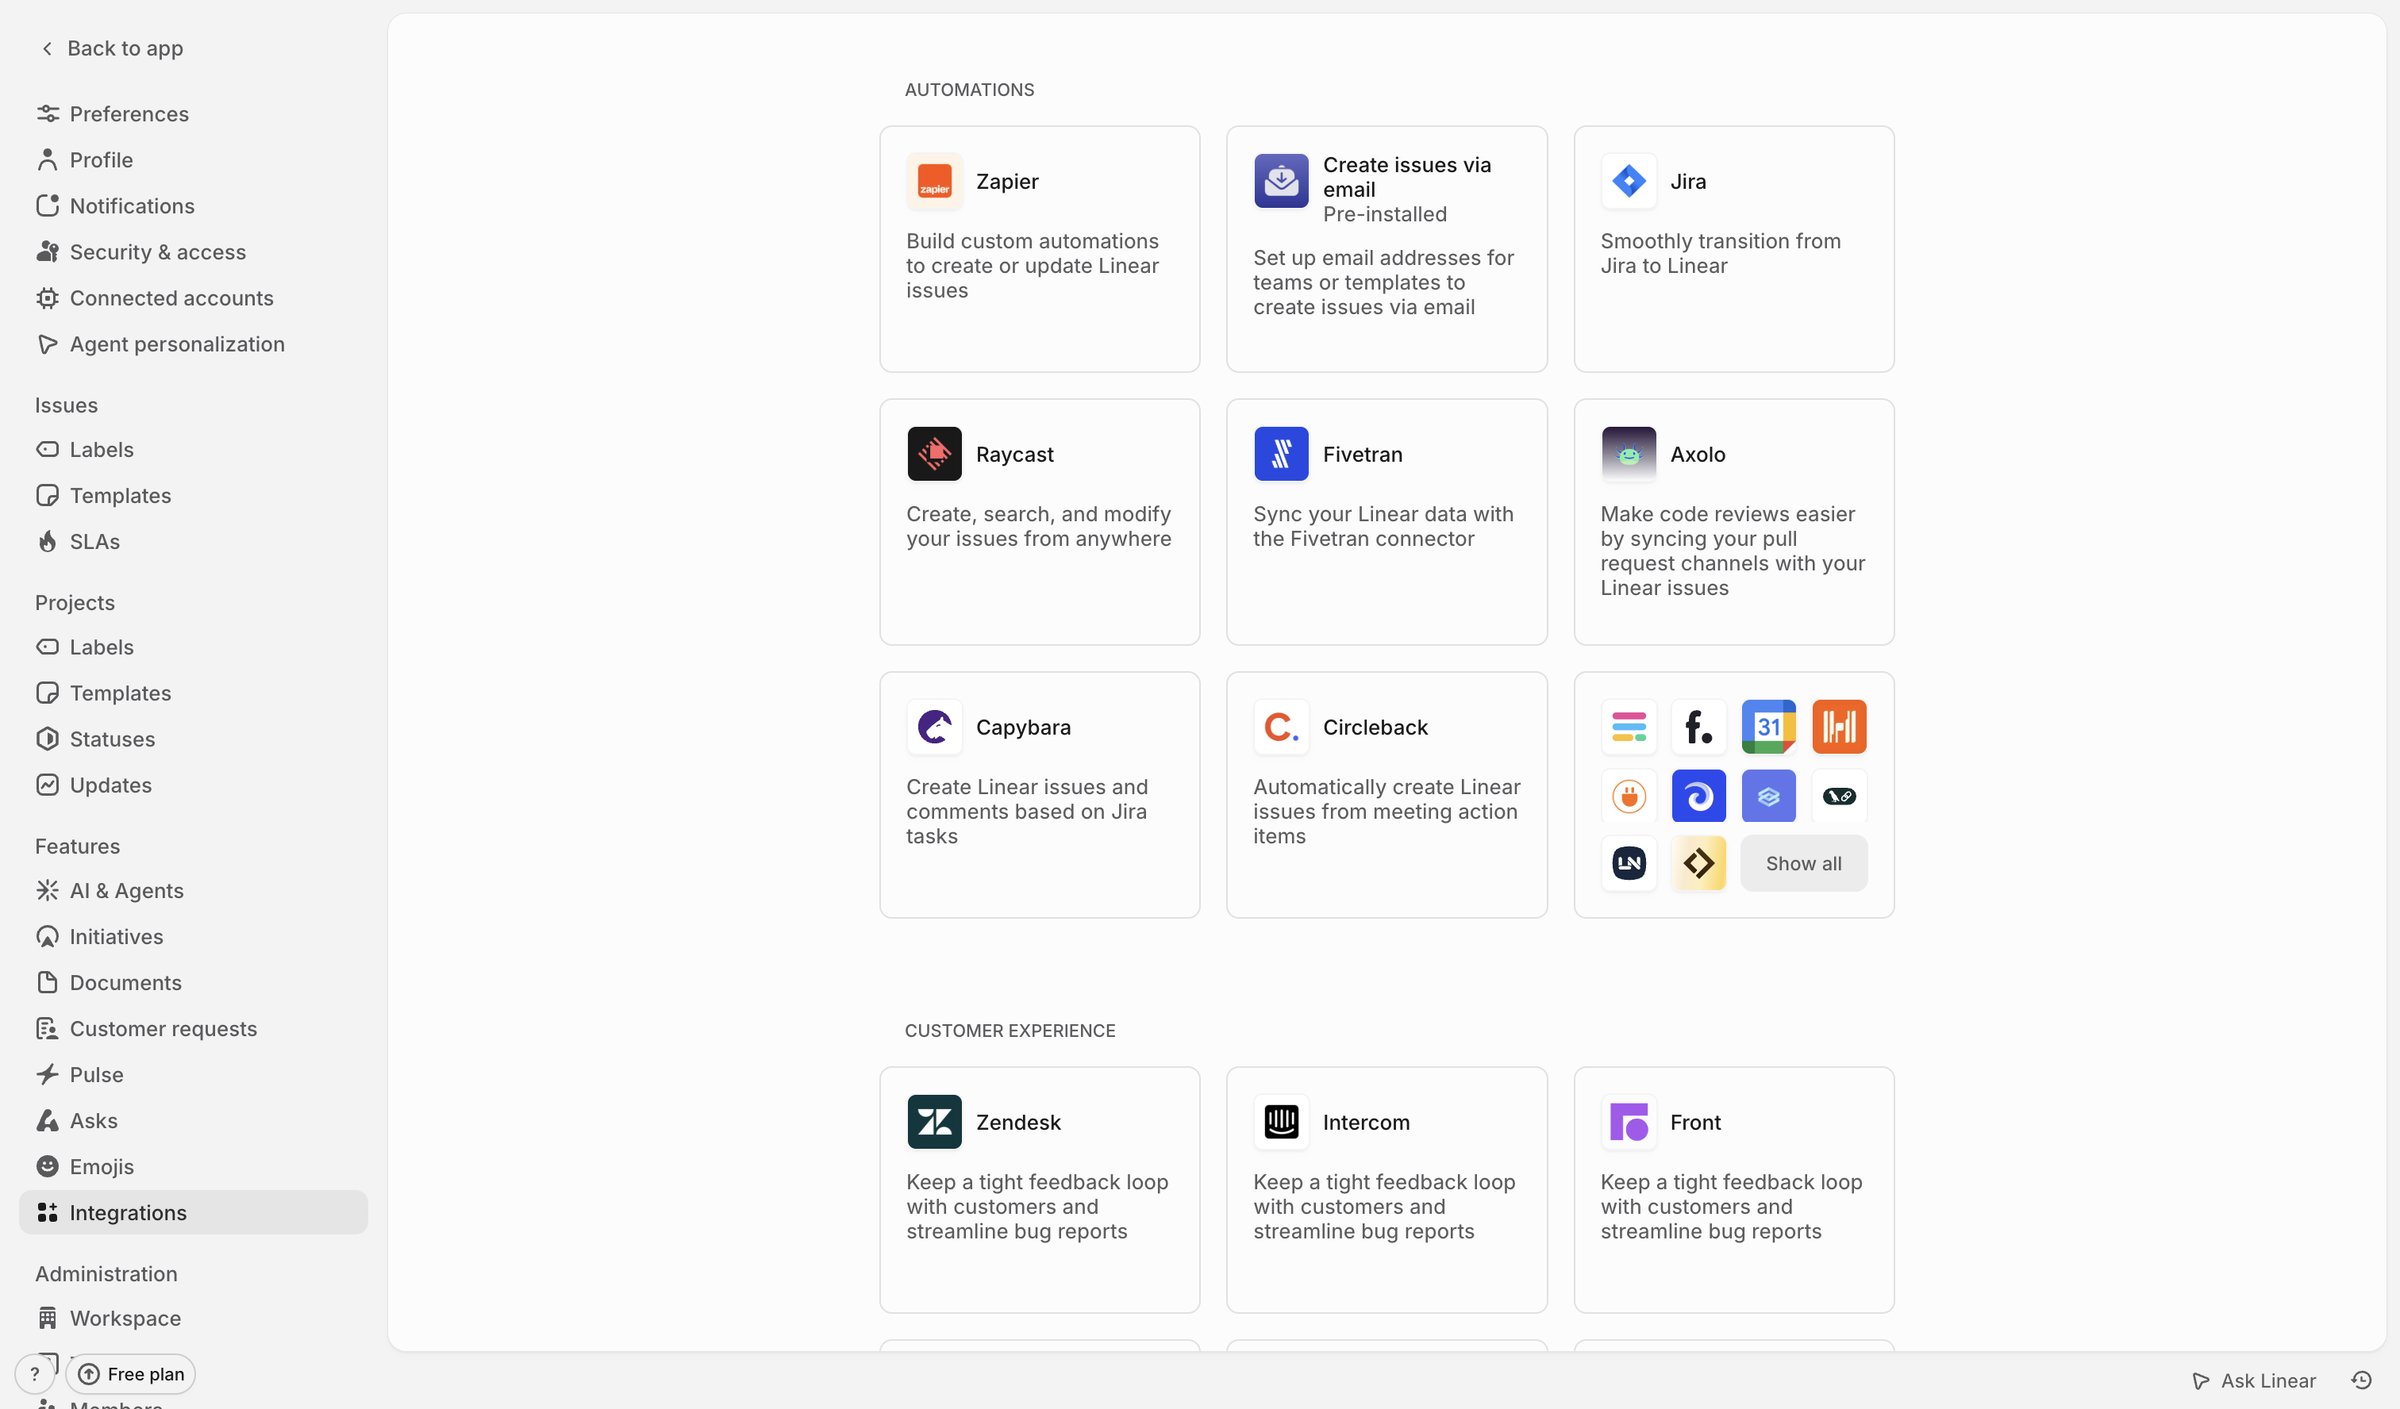The image size is (2400, 1409).
Task: Open Connected accounts settings
Action: 193,298
